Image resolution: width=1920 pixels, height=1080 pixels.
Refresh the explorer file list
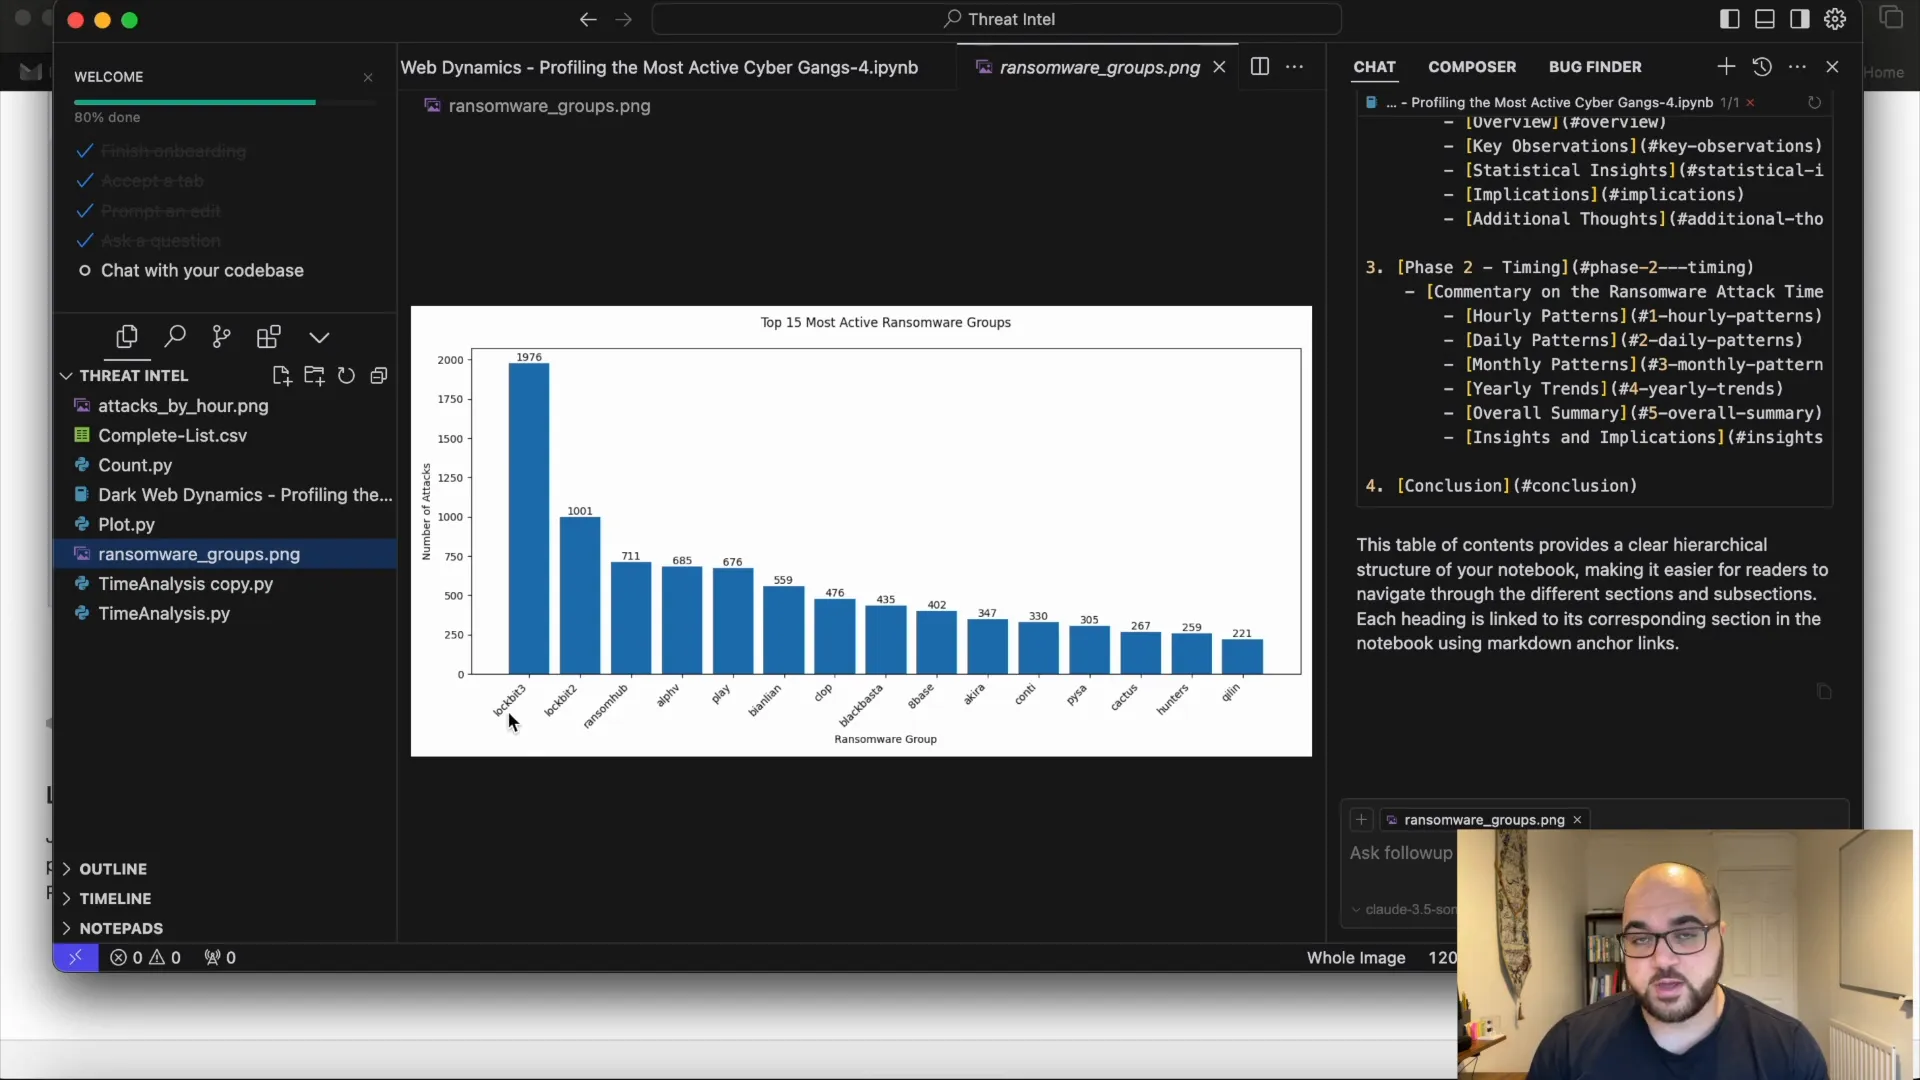point(346,376)
